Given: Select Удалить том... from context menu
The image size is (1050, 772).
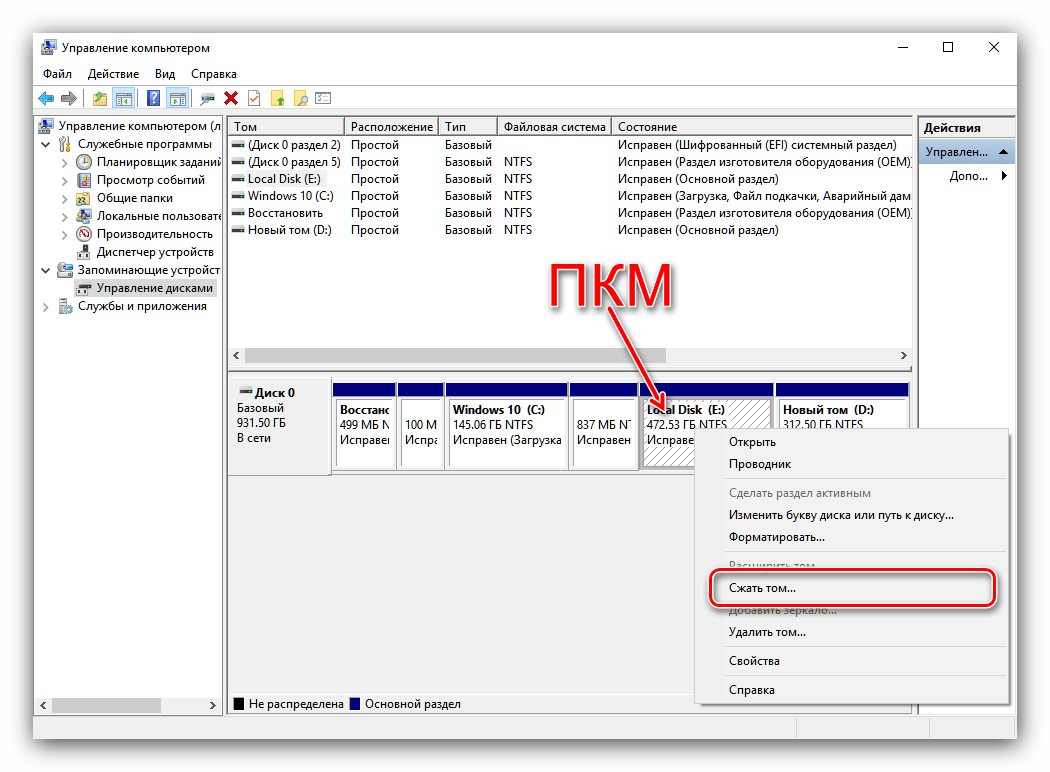Looking at the screenshot, I should 767,632.
